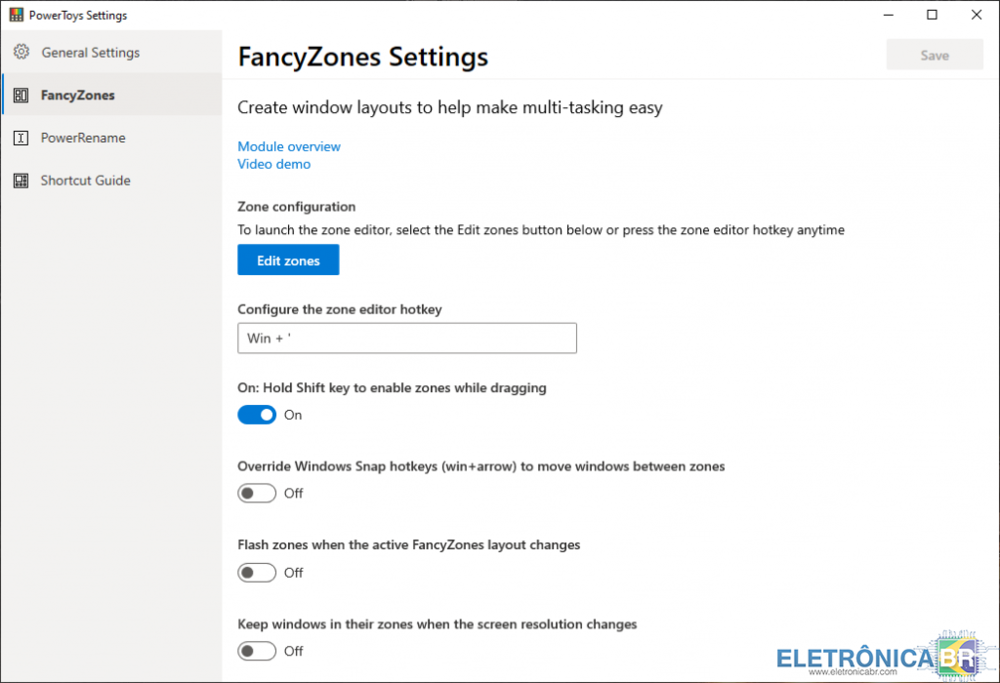The image size is (1000, 683).
Task: Open the General Settings page
Action: tap(90, 52)
